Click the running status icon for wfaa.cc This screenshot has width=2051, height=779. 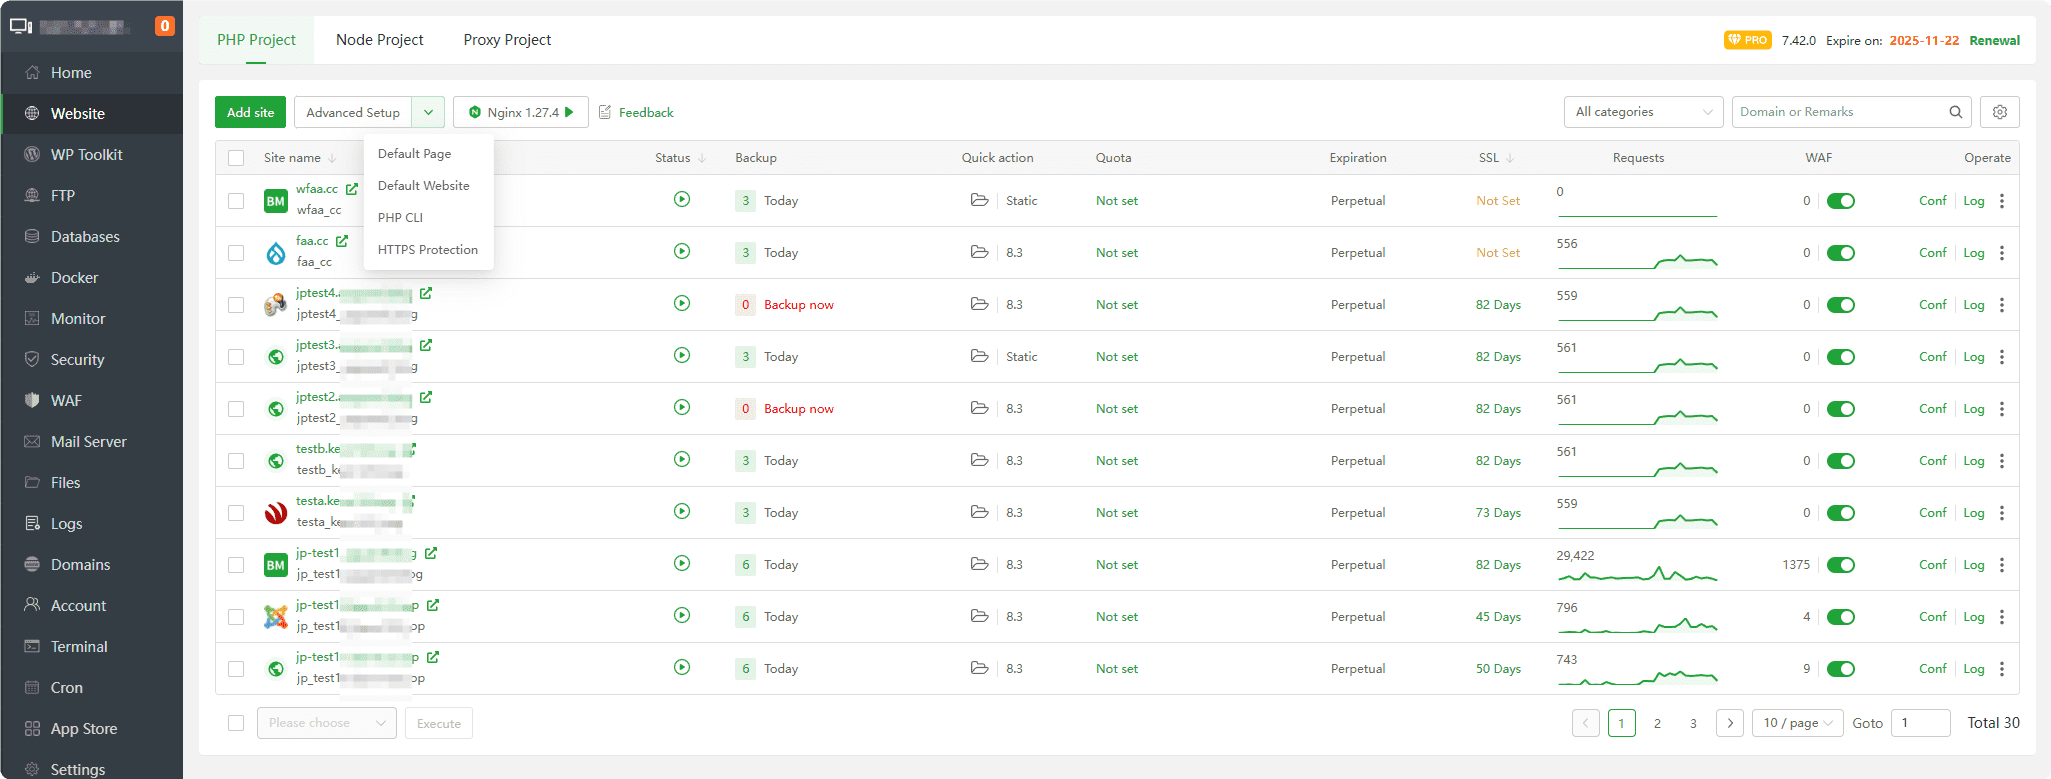pos(682,200)
